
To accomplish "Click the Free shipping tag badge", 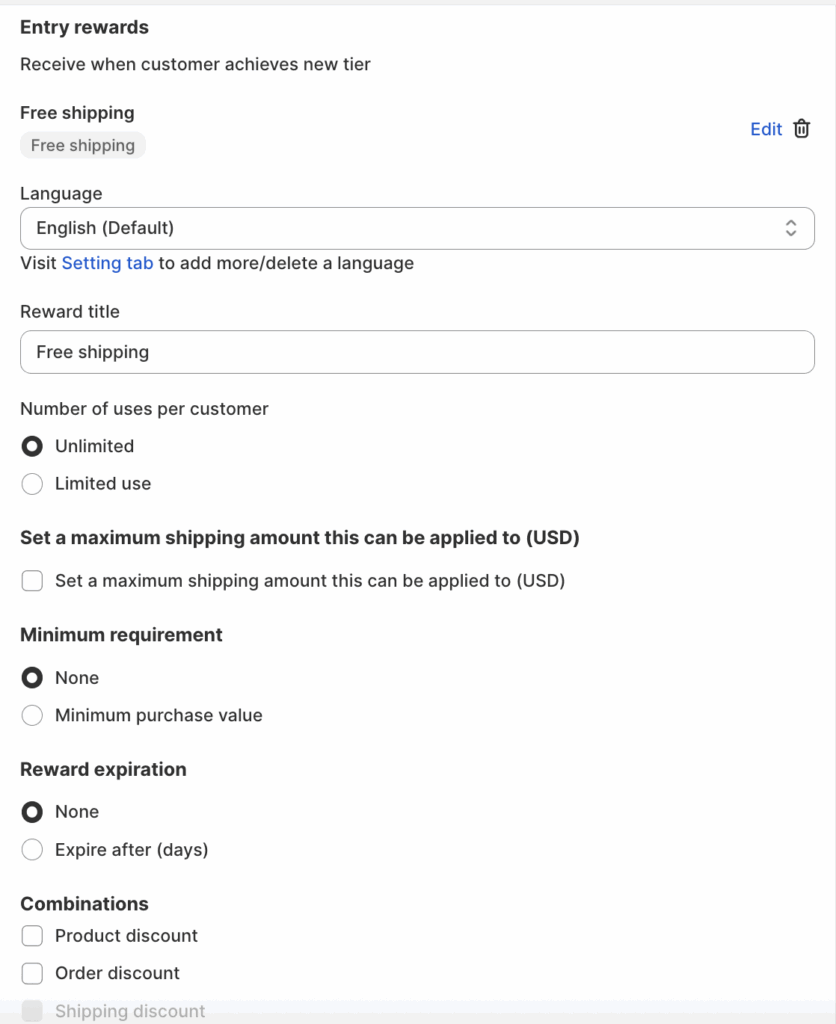I will [83, 145].
